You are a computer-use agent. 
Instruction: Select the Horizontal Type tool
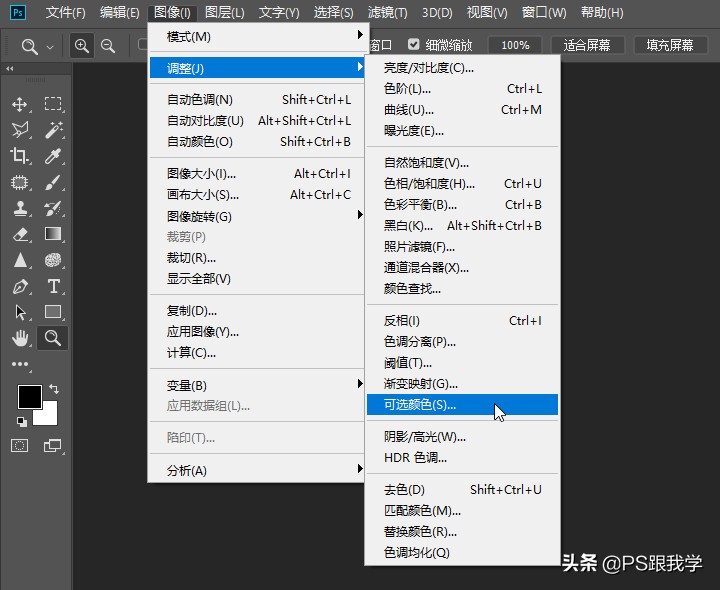coord(53,287)
